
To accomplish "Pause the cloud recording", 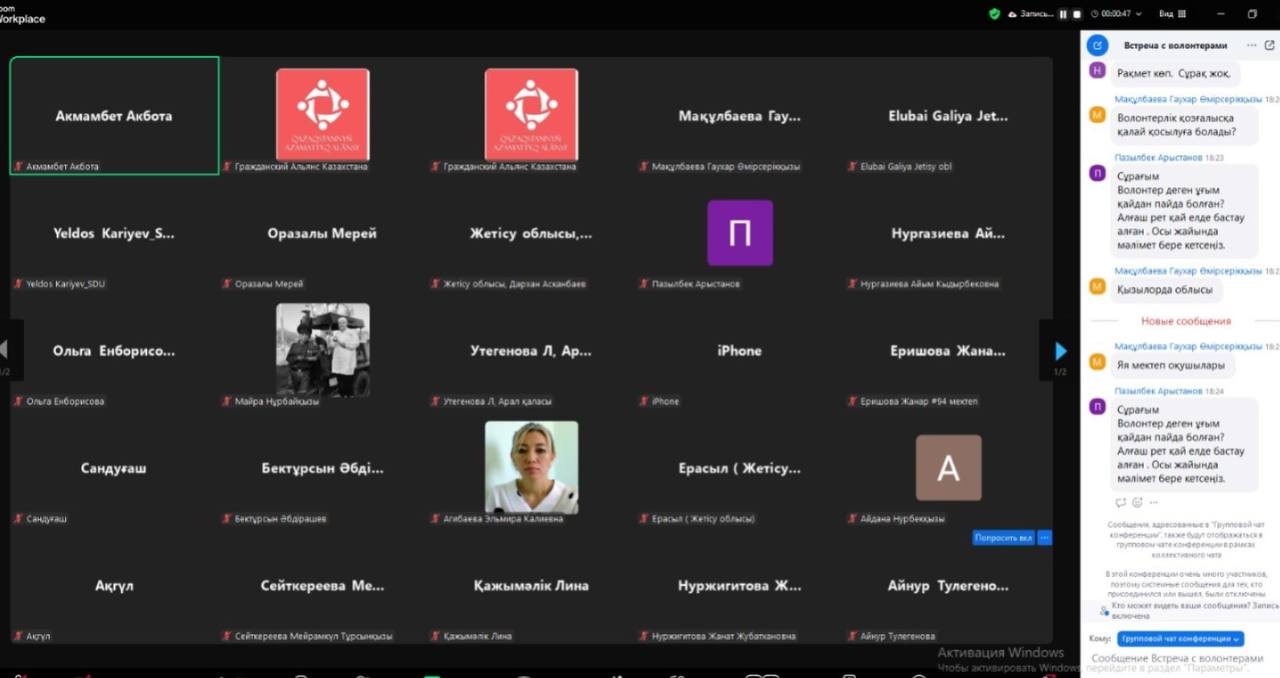I will [x=1063, y=14].
